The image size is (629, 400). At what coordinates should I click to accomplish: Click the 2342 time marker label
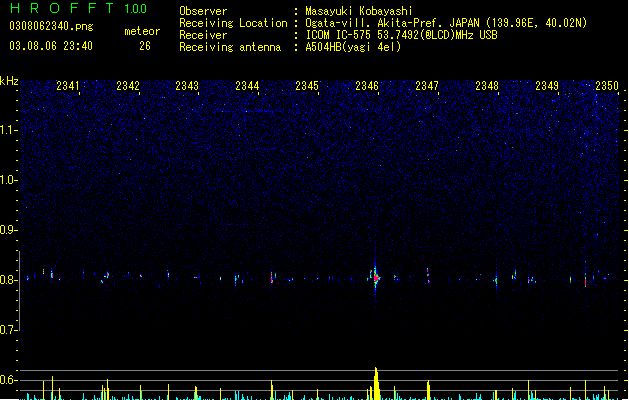coord(128,85)
